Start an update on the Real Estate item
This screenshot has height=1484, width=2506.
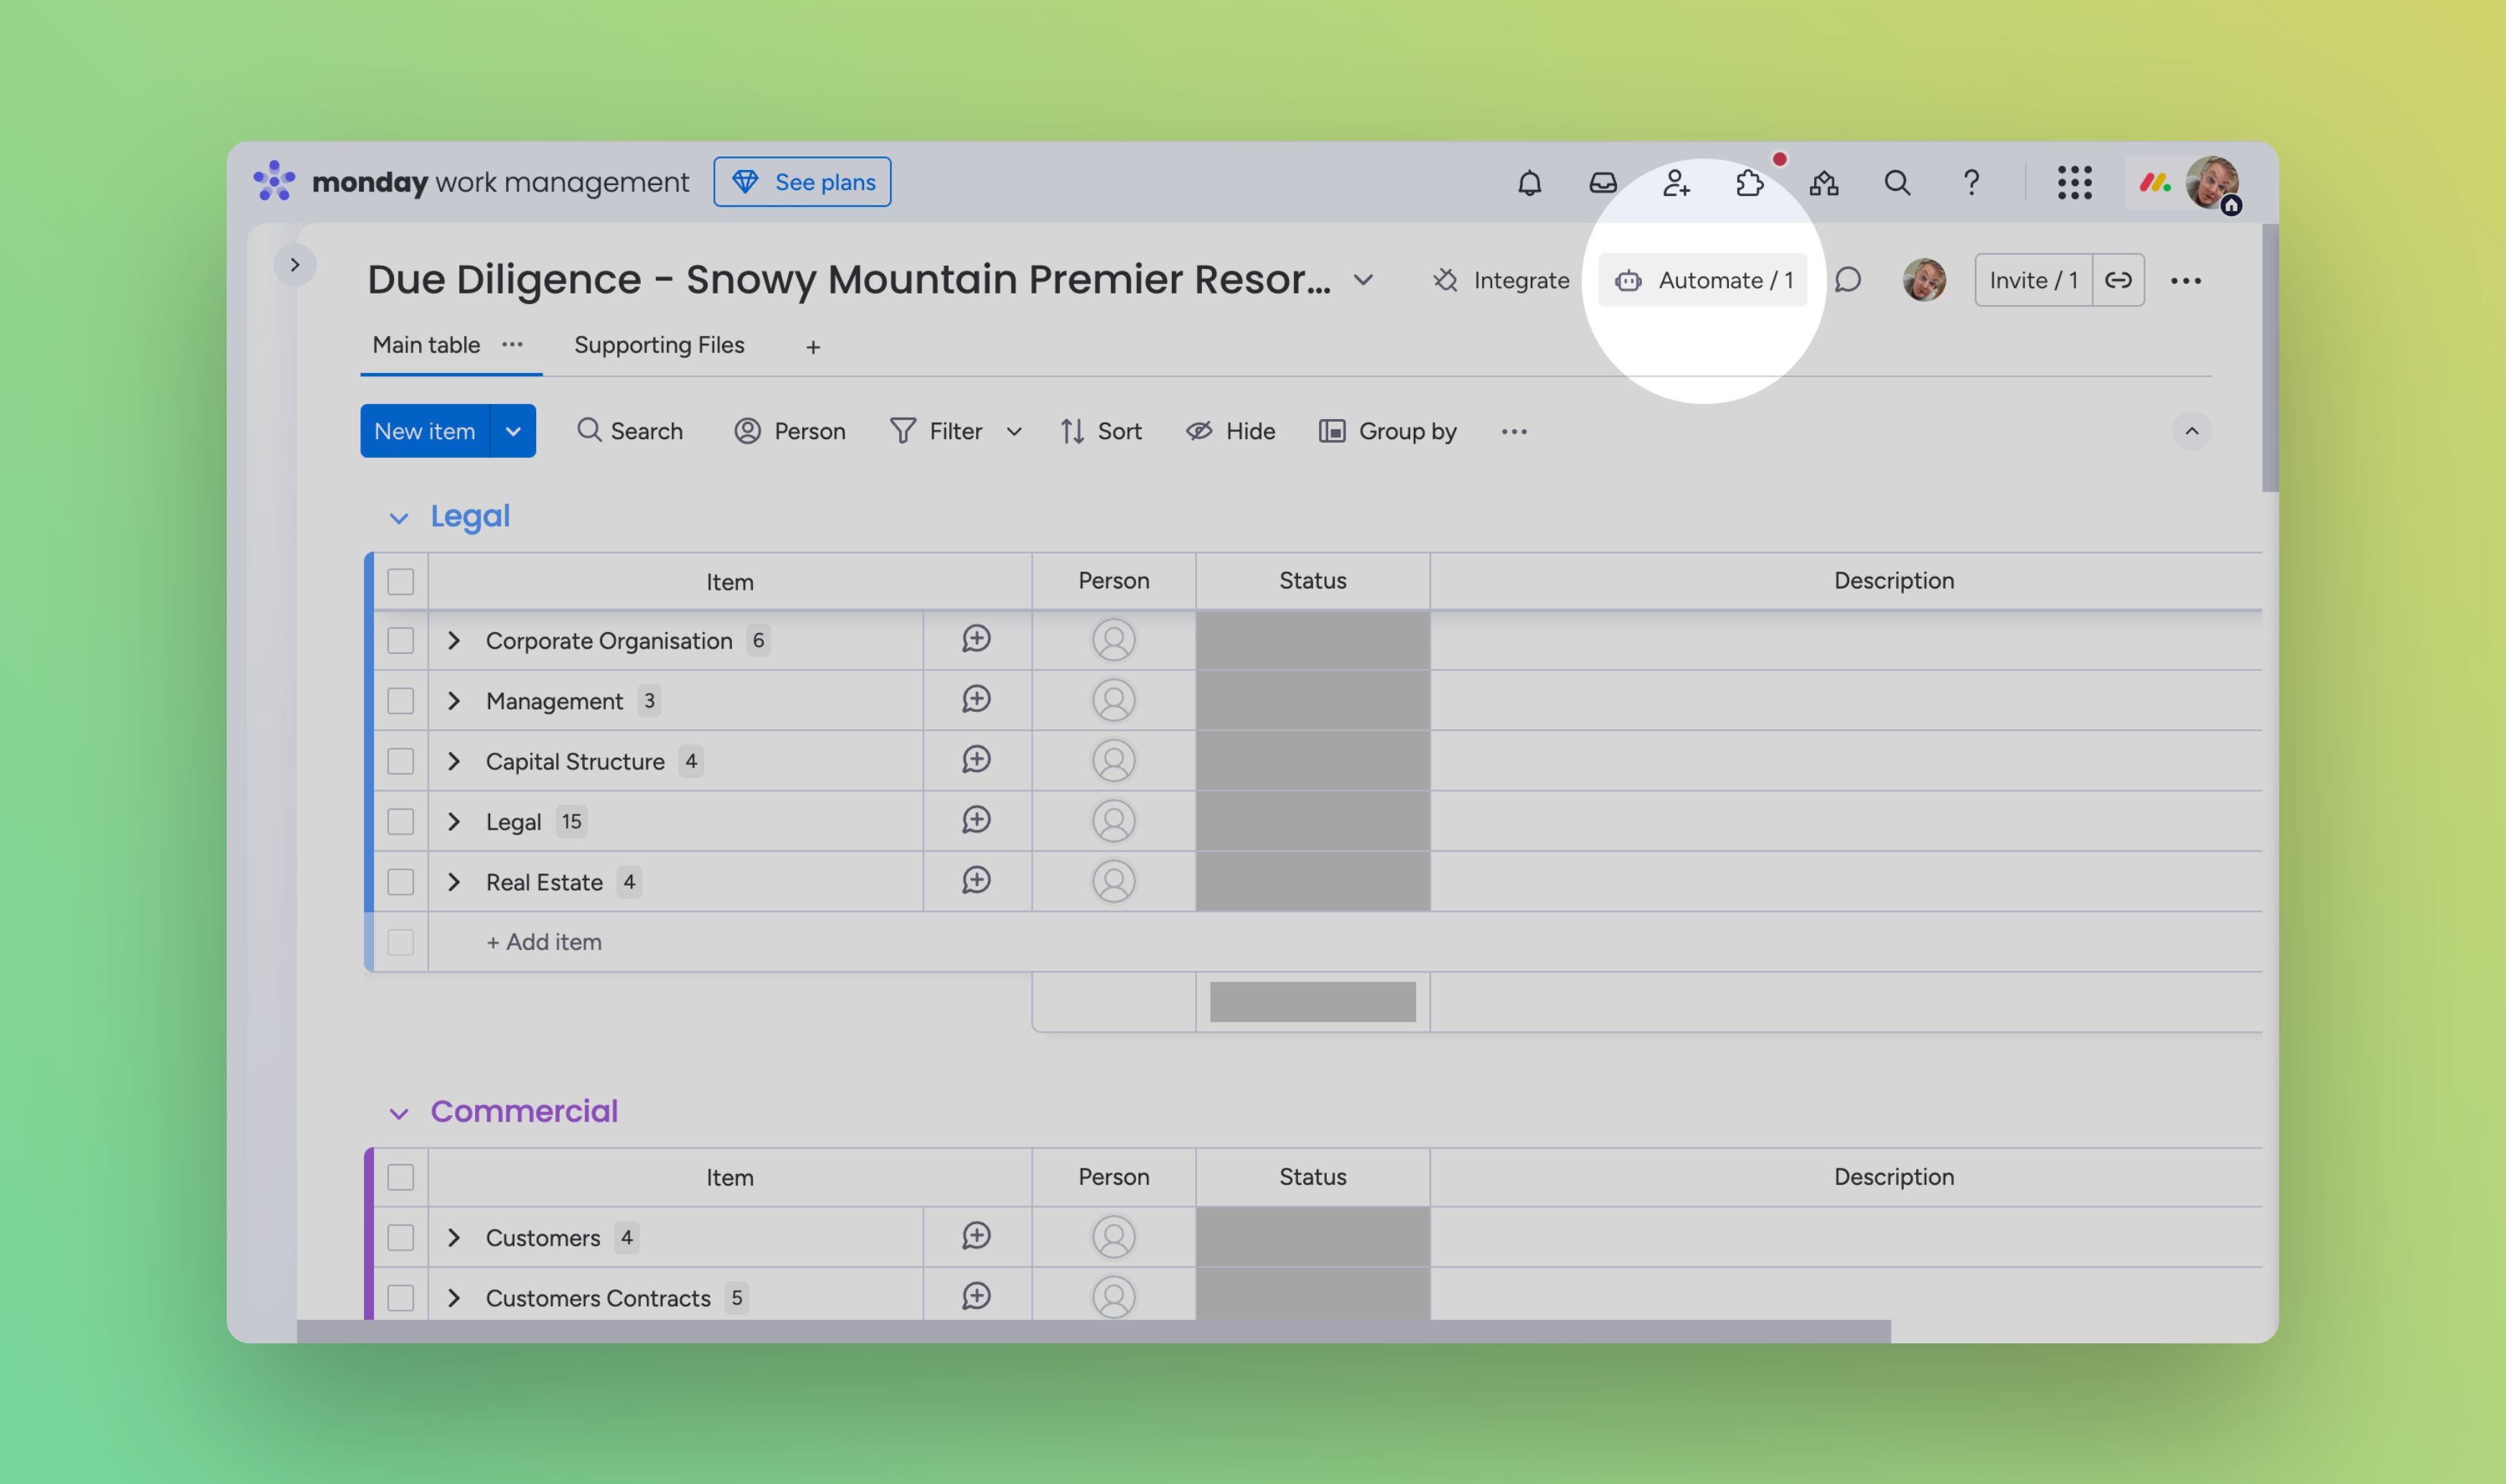pos(976,881)
